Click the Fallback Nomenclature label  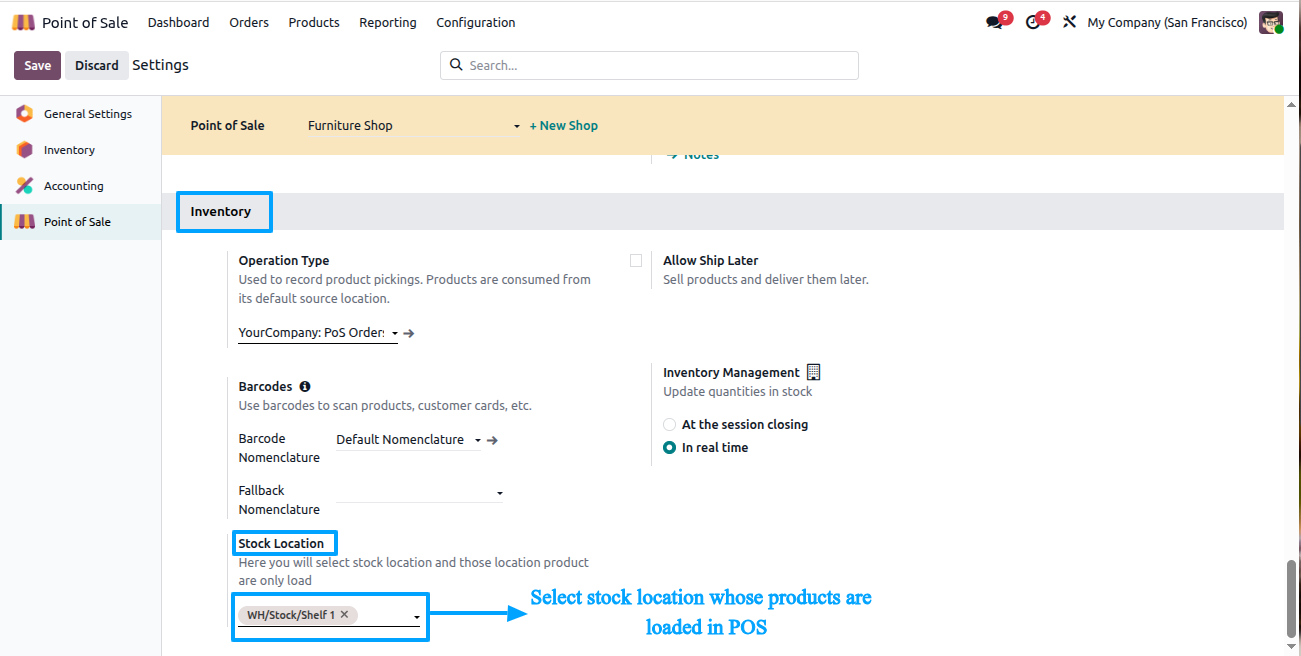(x=279, y=500)
